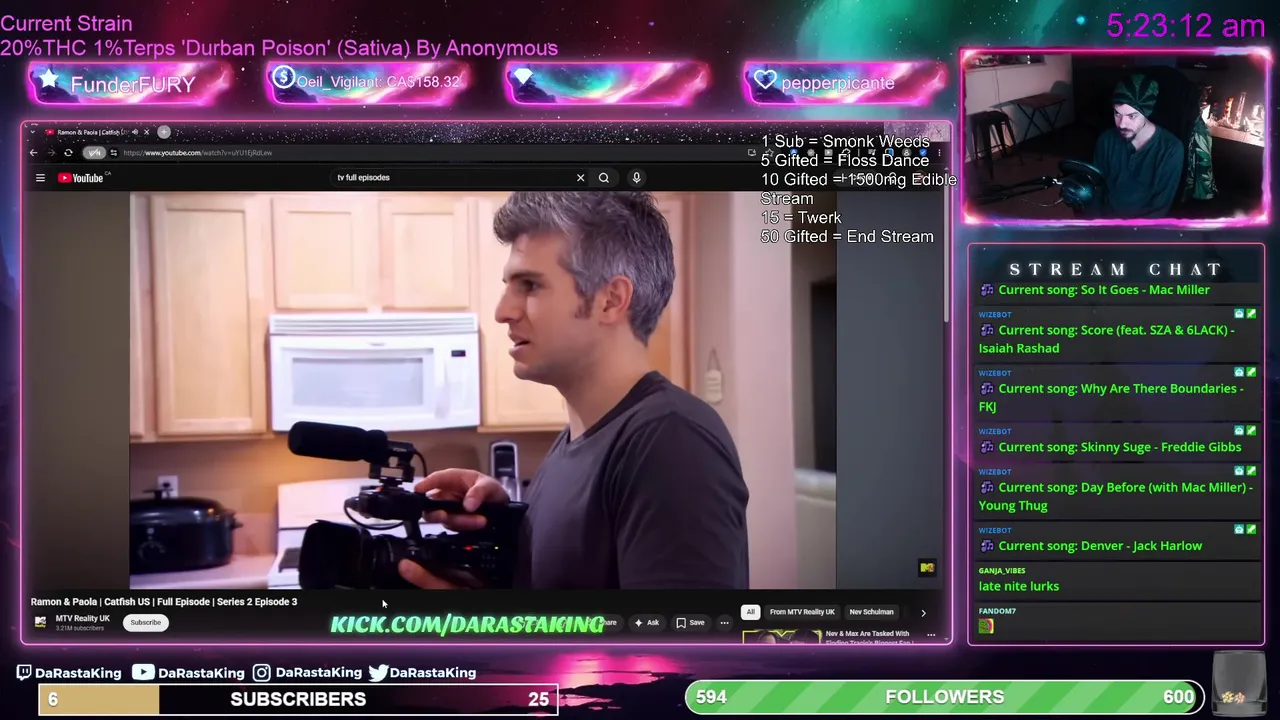Click 'Day Before (with Mac Miller)' chat message

click(x=1116, y=496)
